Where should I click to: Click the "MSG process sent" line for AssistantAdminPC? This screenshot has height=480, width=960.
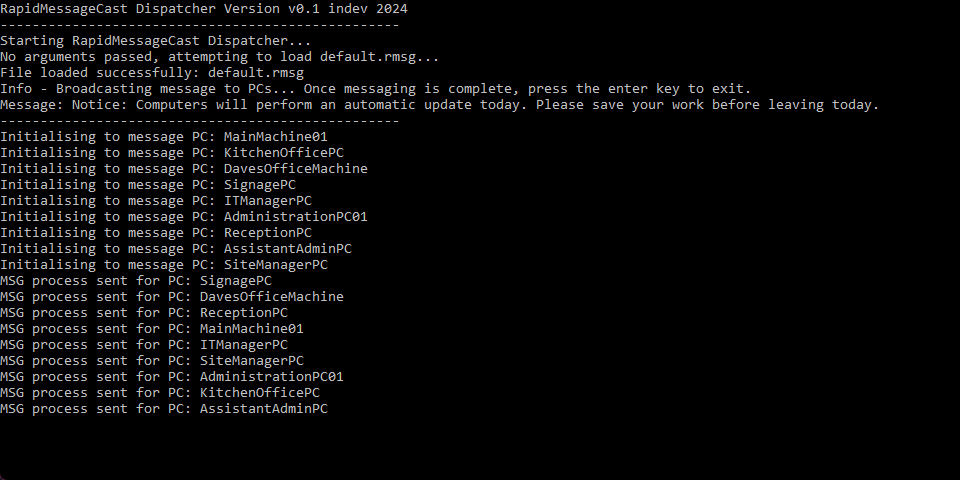click(x=164, y=409)
